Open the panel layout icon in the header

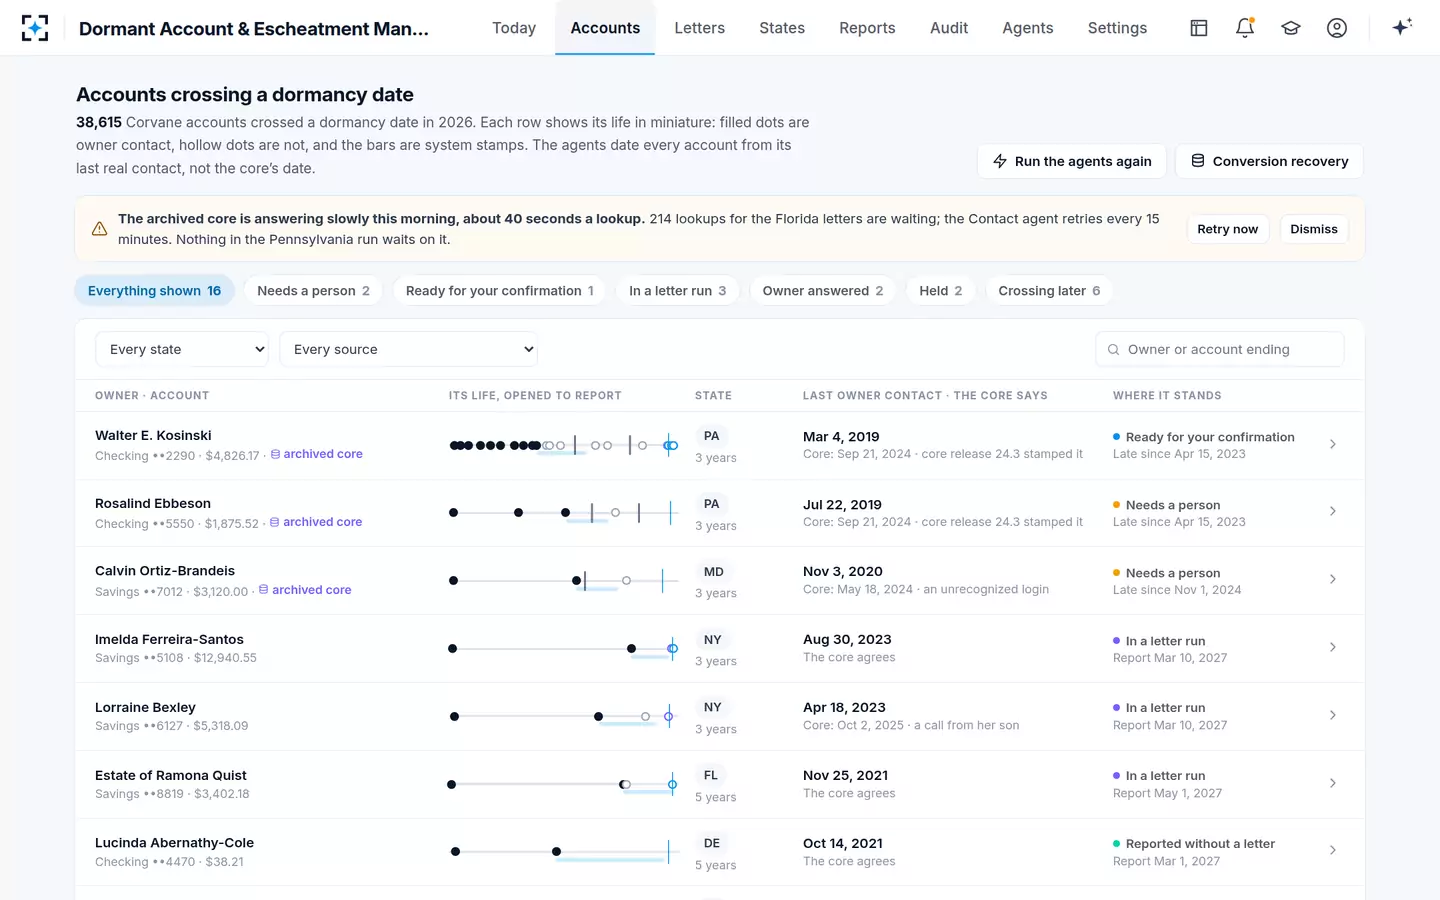pyautogui.click(x=1199, y=28)
